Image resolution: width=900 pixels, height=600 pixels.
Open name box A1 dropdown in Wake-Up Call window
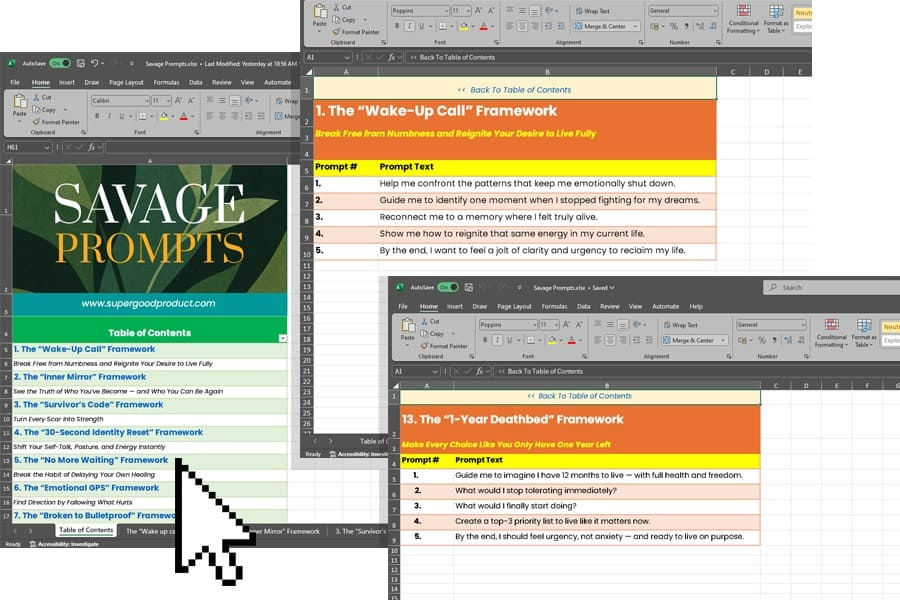(347, 57)
